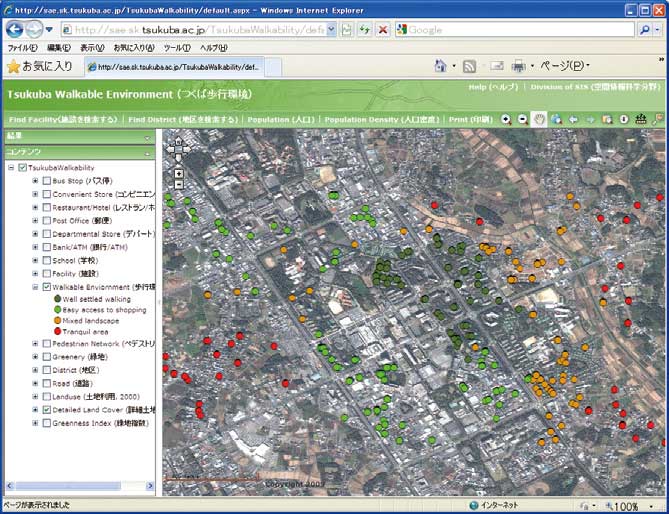Expand the Facility layer node
The height and width of the screenshot is (514, 669).
[35, 273]
